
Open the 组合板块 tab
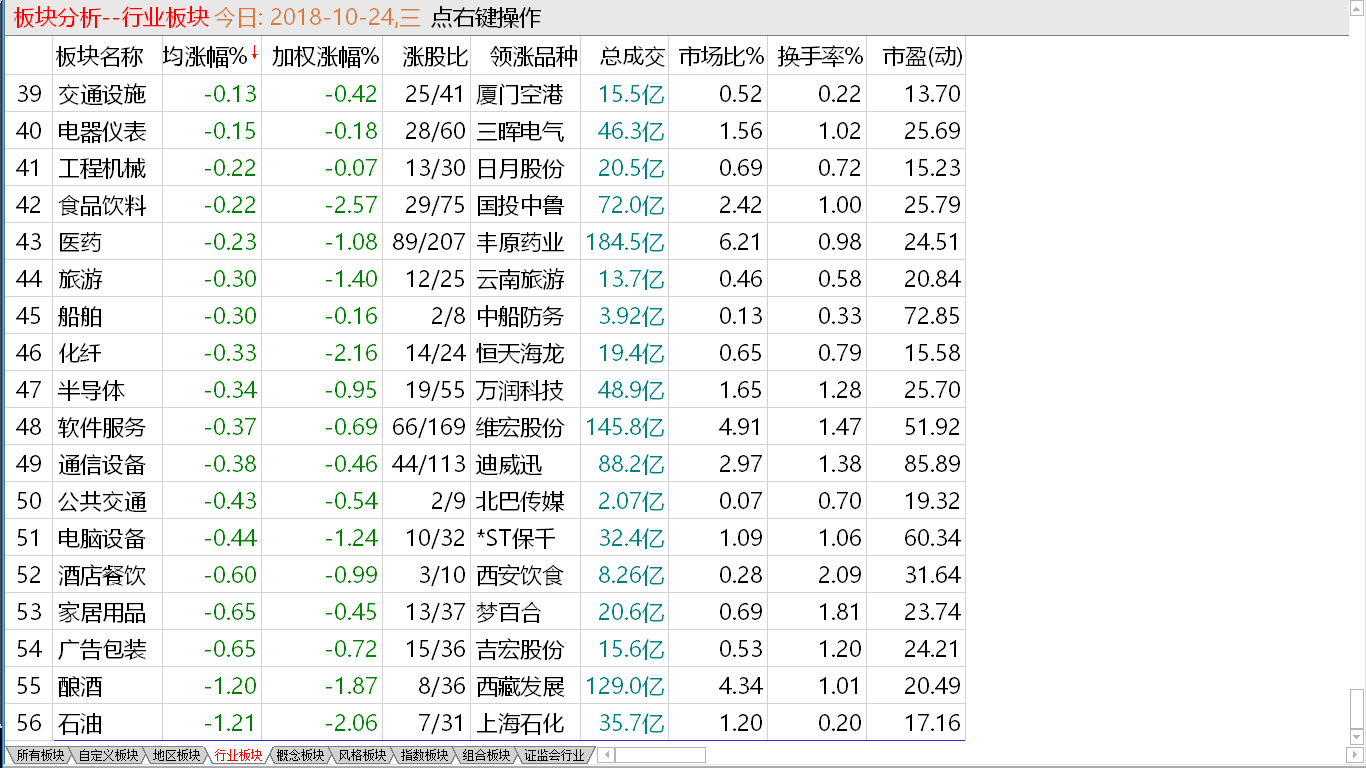[485, 755]
